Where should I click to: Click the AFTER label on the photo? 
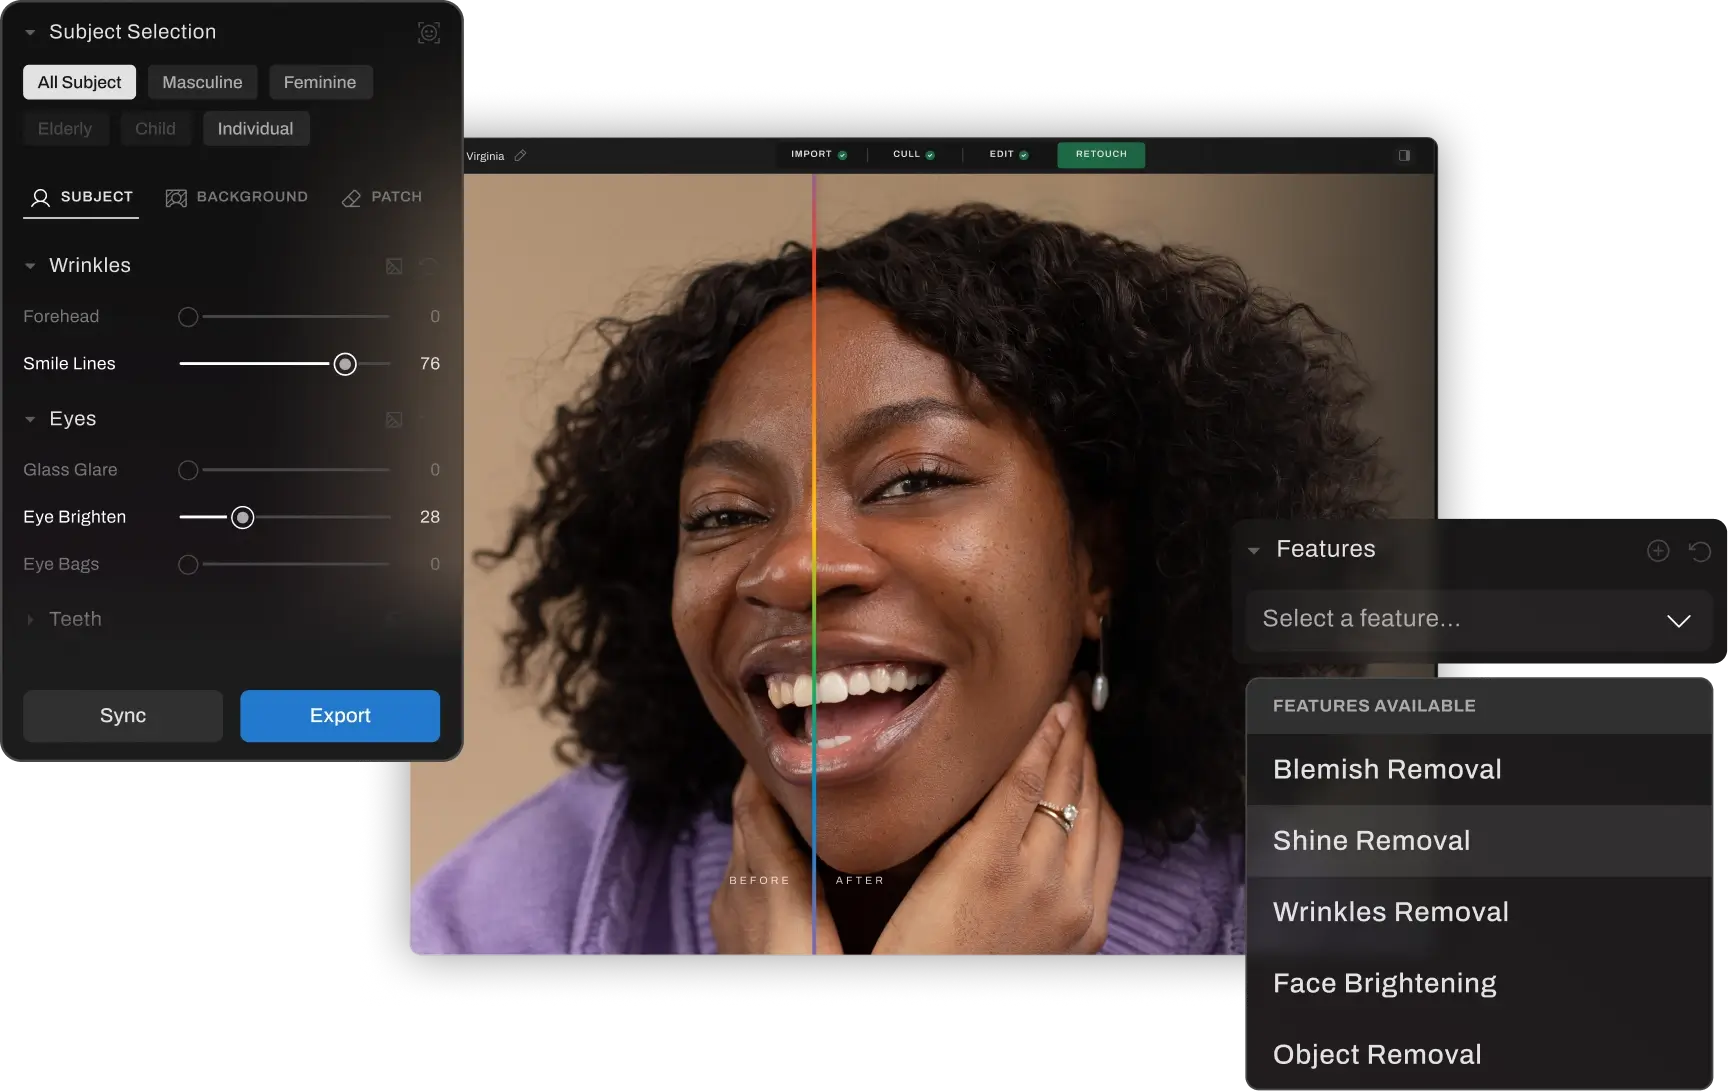pyautogui.click(x=860, y=881)
